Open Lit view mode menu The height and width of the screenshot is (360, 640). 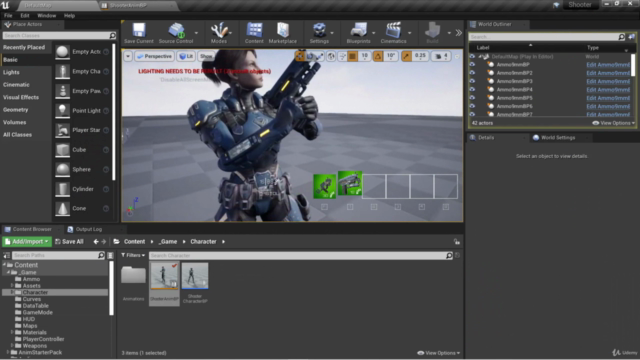186,56
